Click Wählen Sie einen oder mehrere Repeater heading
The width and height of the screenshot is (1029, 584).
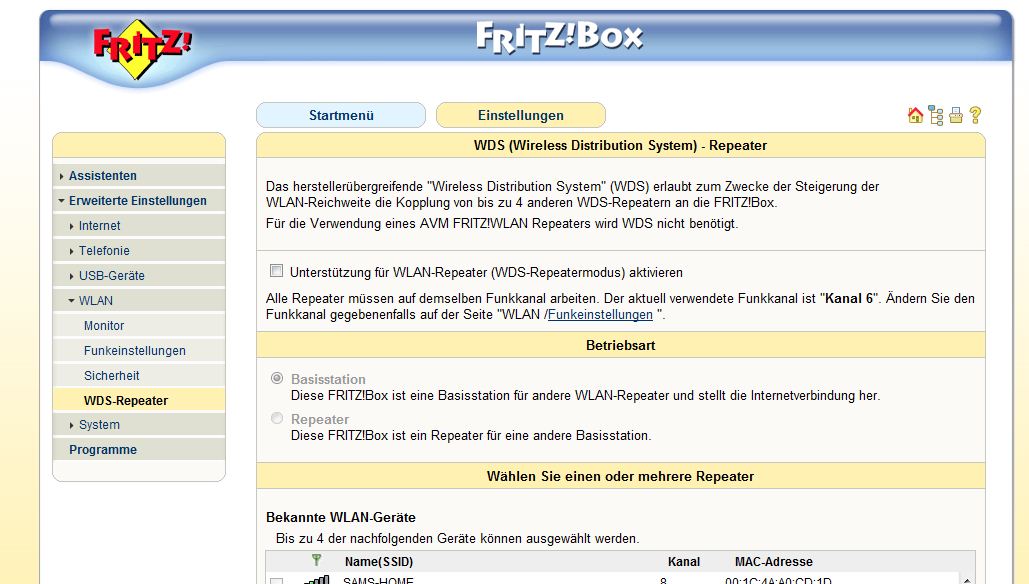tap(620, 476)
